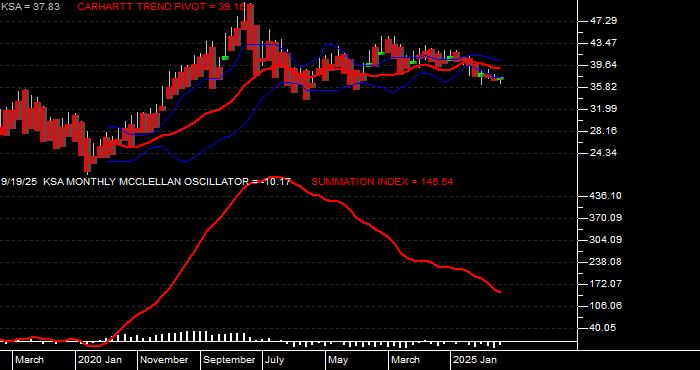
Task: Click the KSA = 37.83 price label
Action: (30, 7)
